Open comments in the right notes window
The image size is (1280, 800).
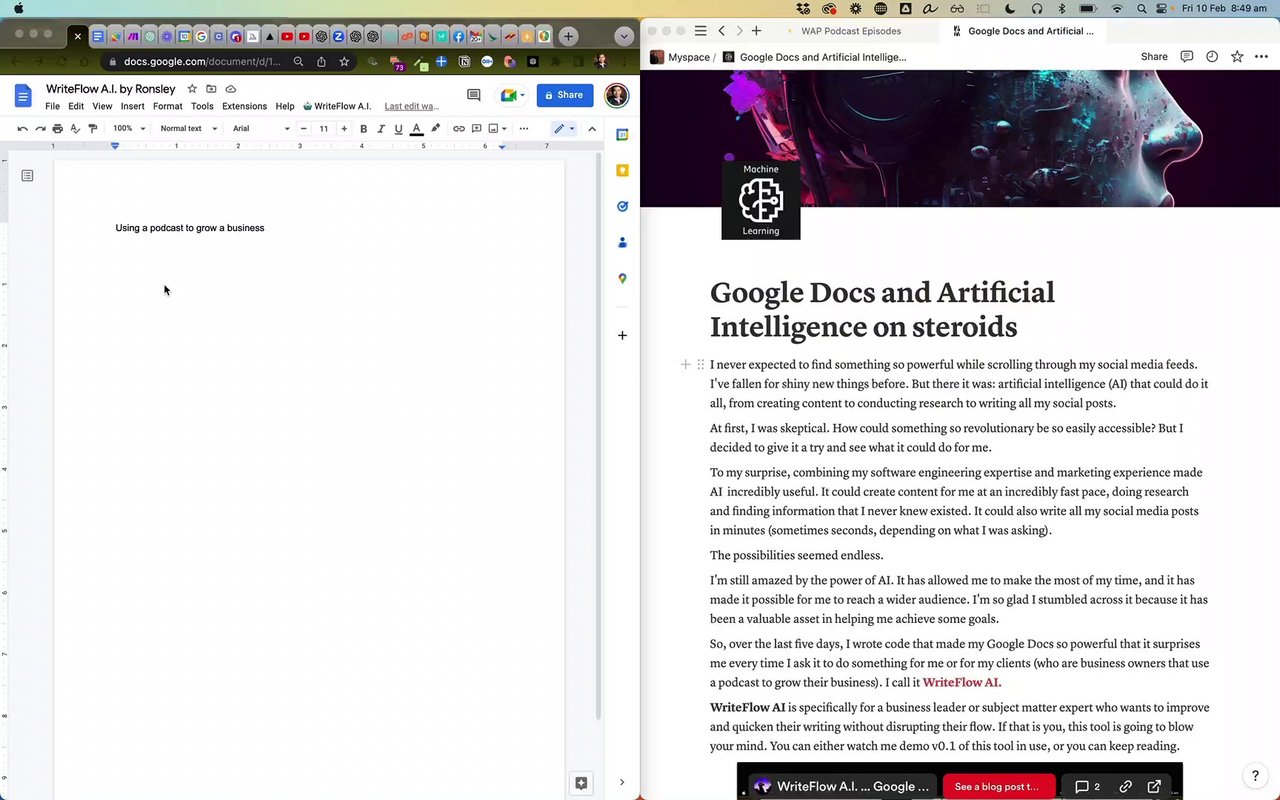tap(1187, 57)
